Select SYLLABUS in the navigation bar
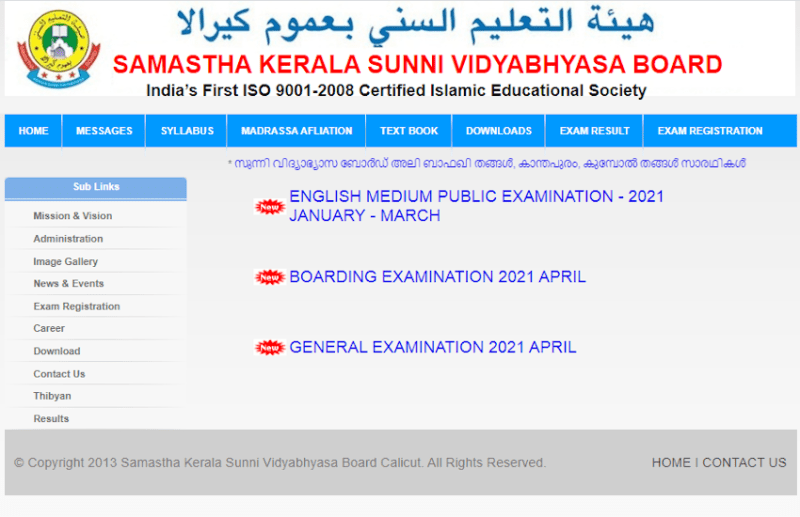 pyautogui.click(x=187, y=131)
